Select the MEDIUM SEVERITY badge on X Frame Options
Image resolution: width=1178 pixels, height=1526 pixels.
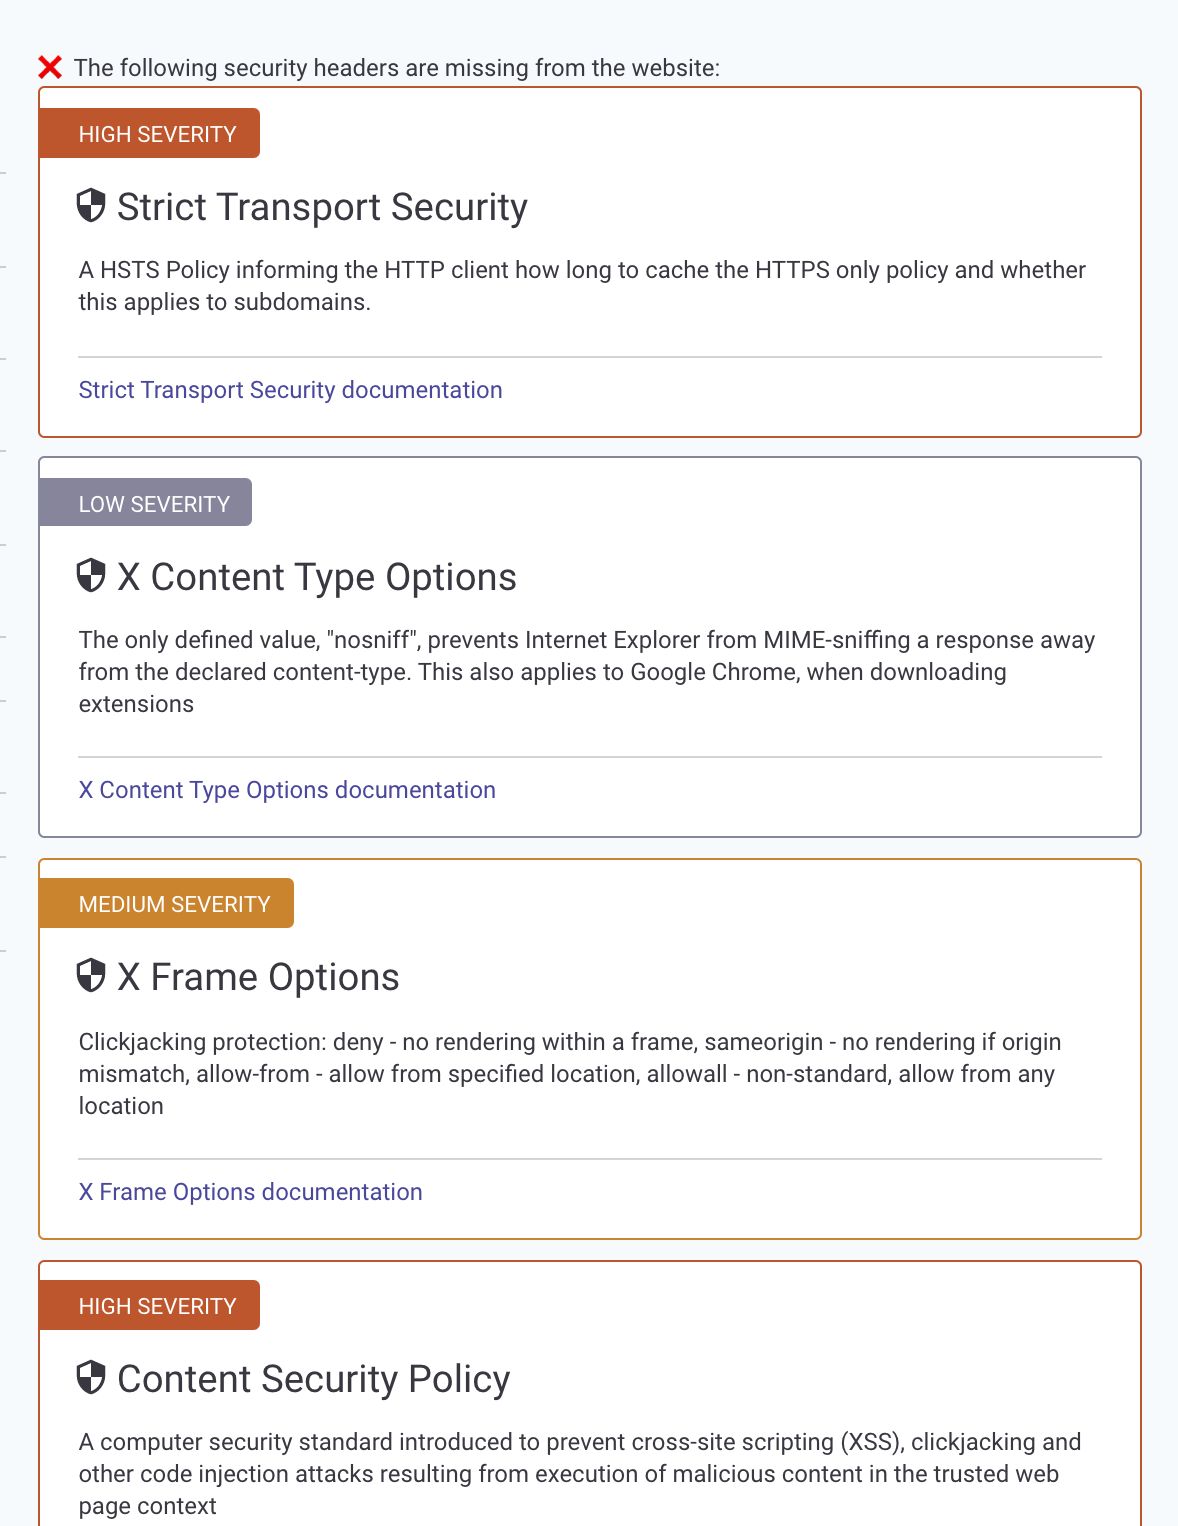165,903
